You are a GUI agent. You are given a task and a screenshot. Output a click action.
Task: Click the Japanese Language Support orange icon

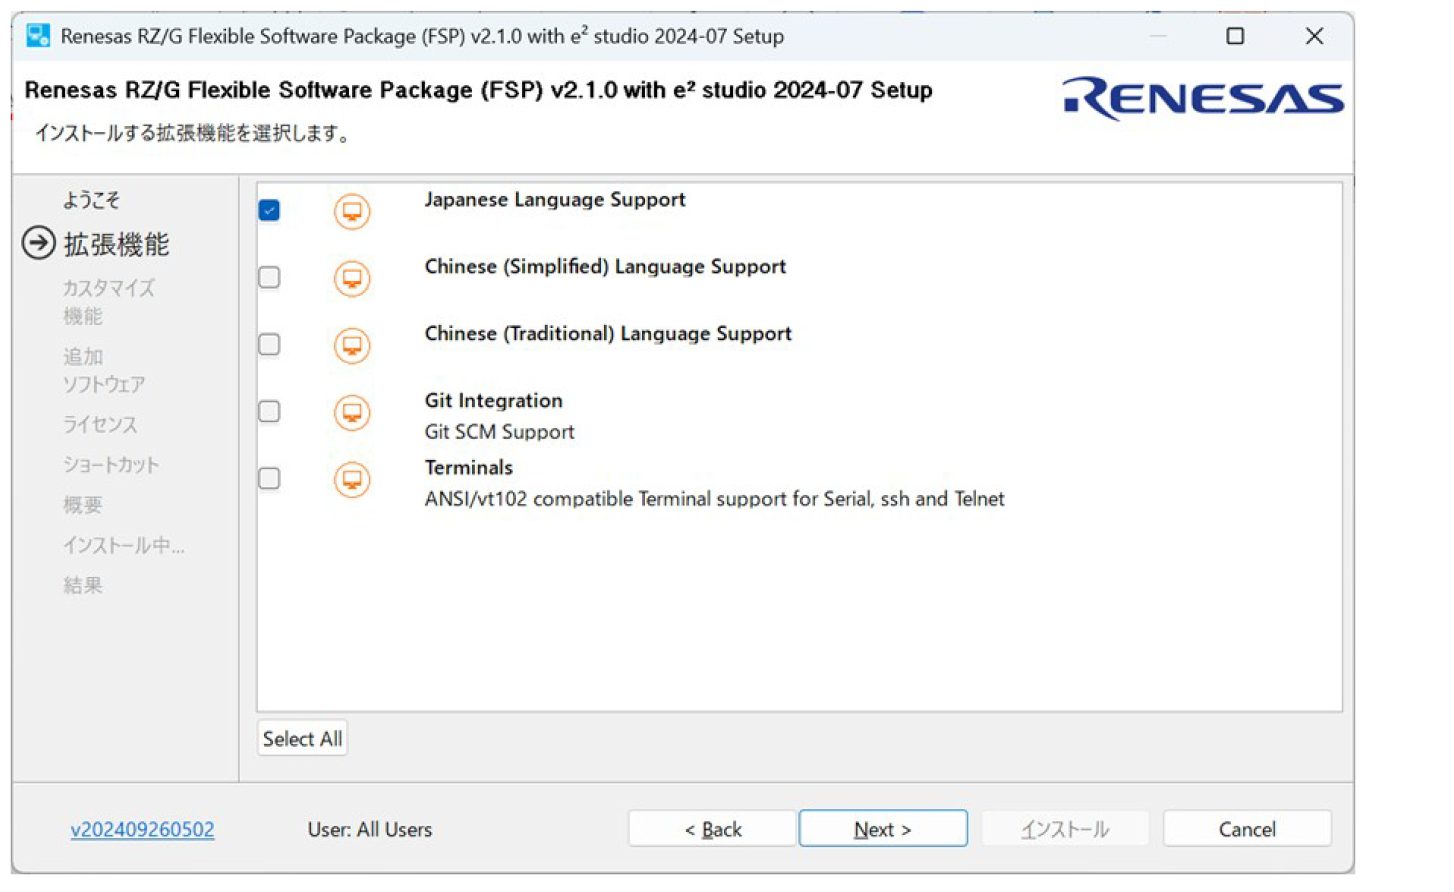tap(352, 212)
